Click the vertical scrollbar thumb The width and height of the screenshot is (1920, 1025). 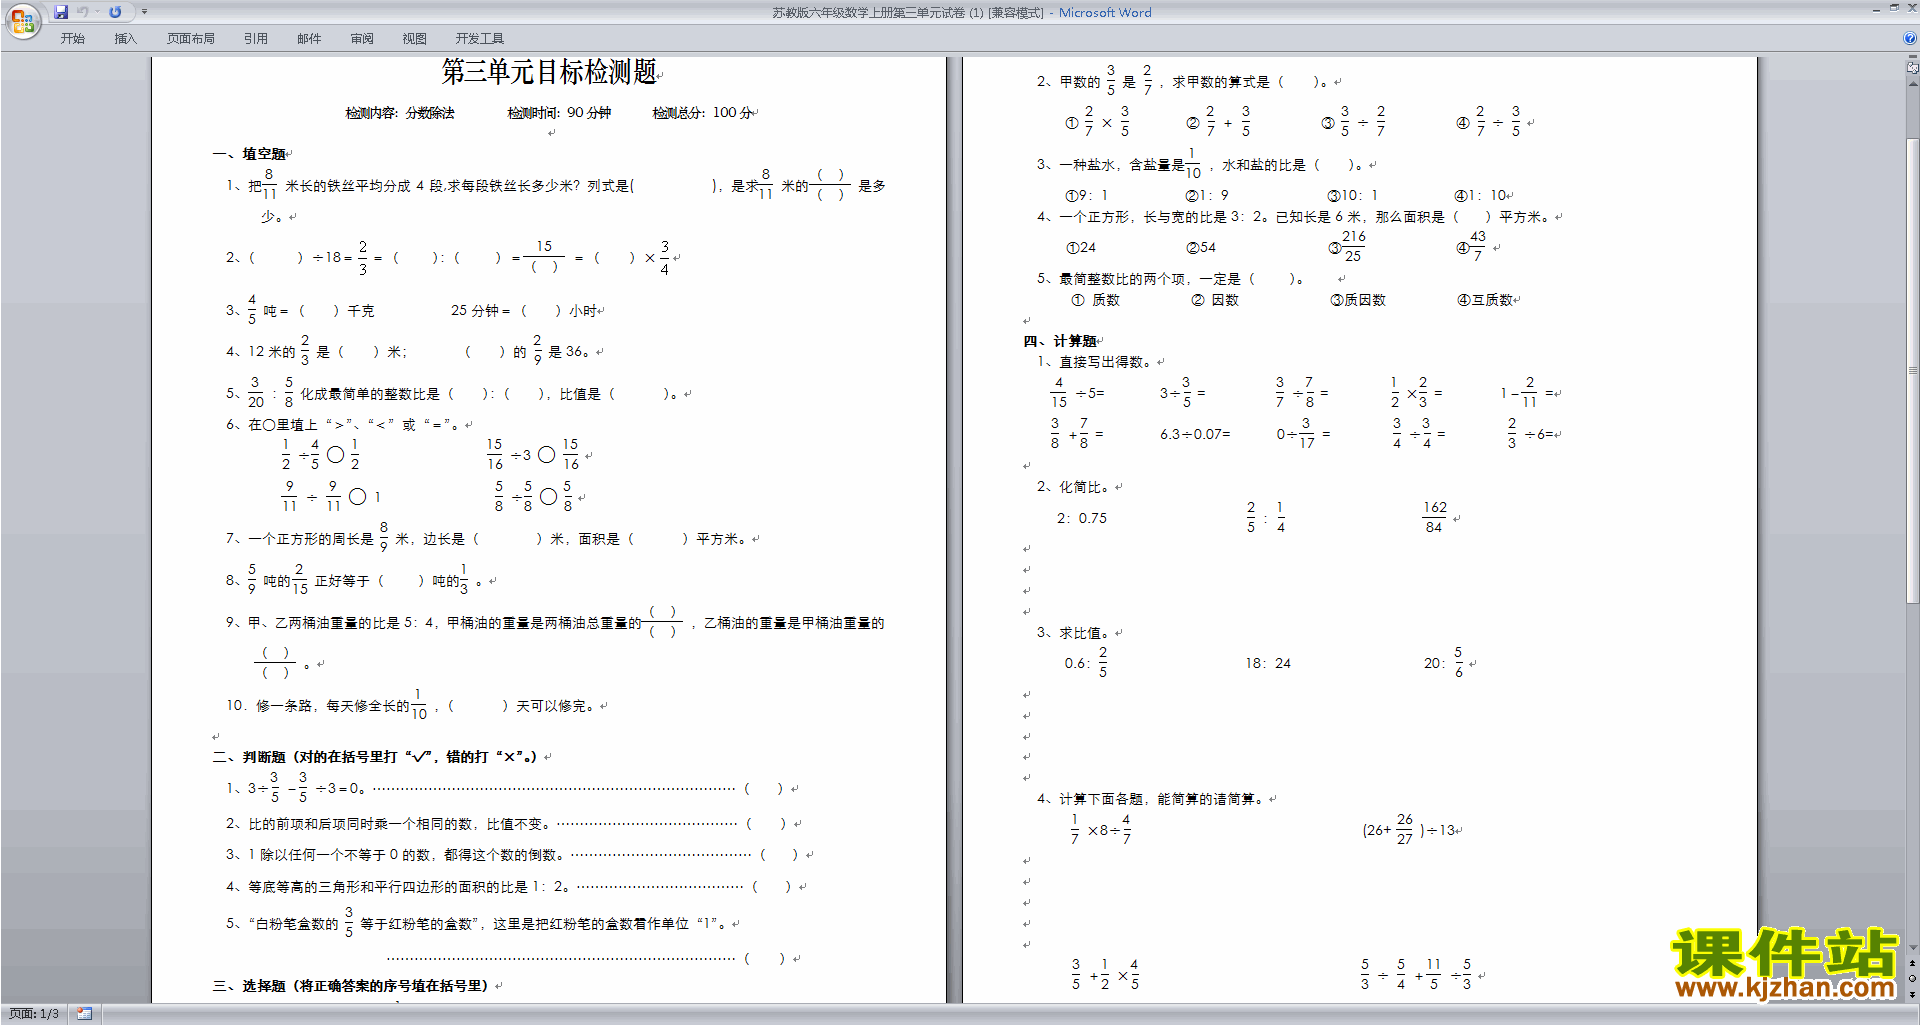tap(1912, 370)
